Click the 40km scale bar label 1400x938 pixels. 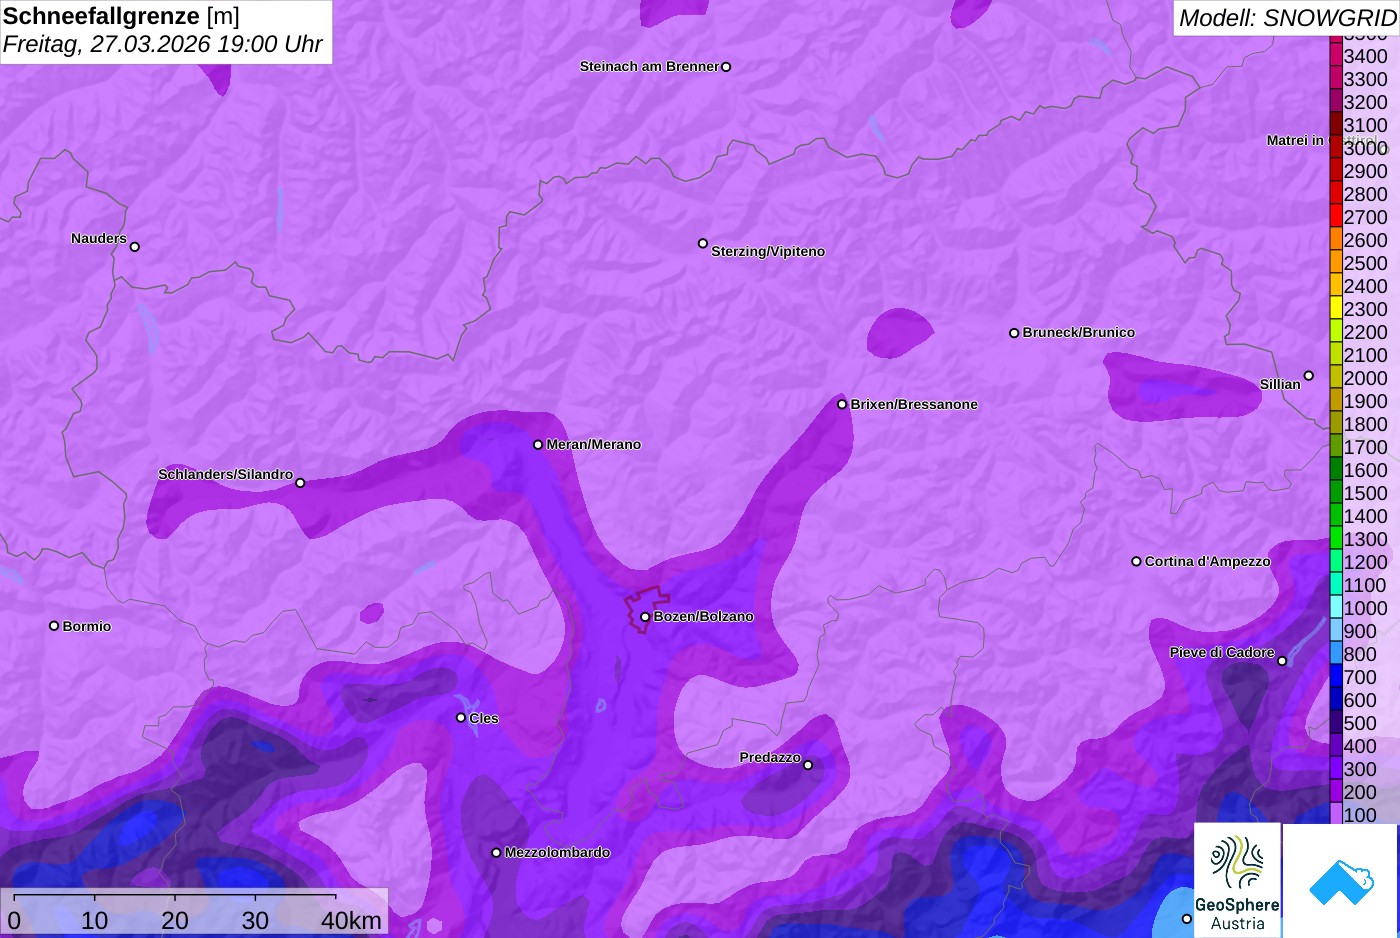point(351,921)
